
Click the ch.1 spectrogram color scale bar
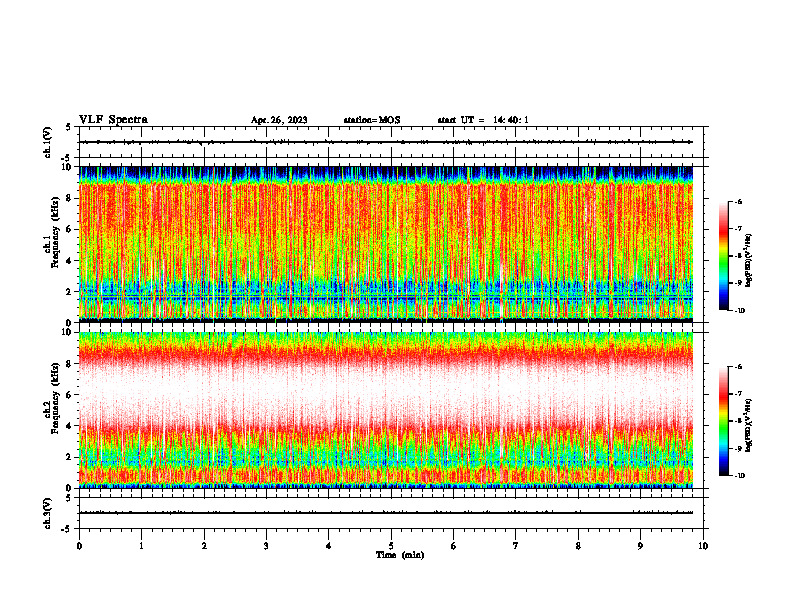[x=723, y=256]
